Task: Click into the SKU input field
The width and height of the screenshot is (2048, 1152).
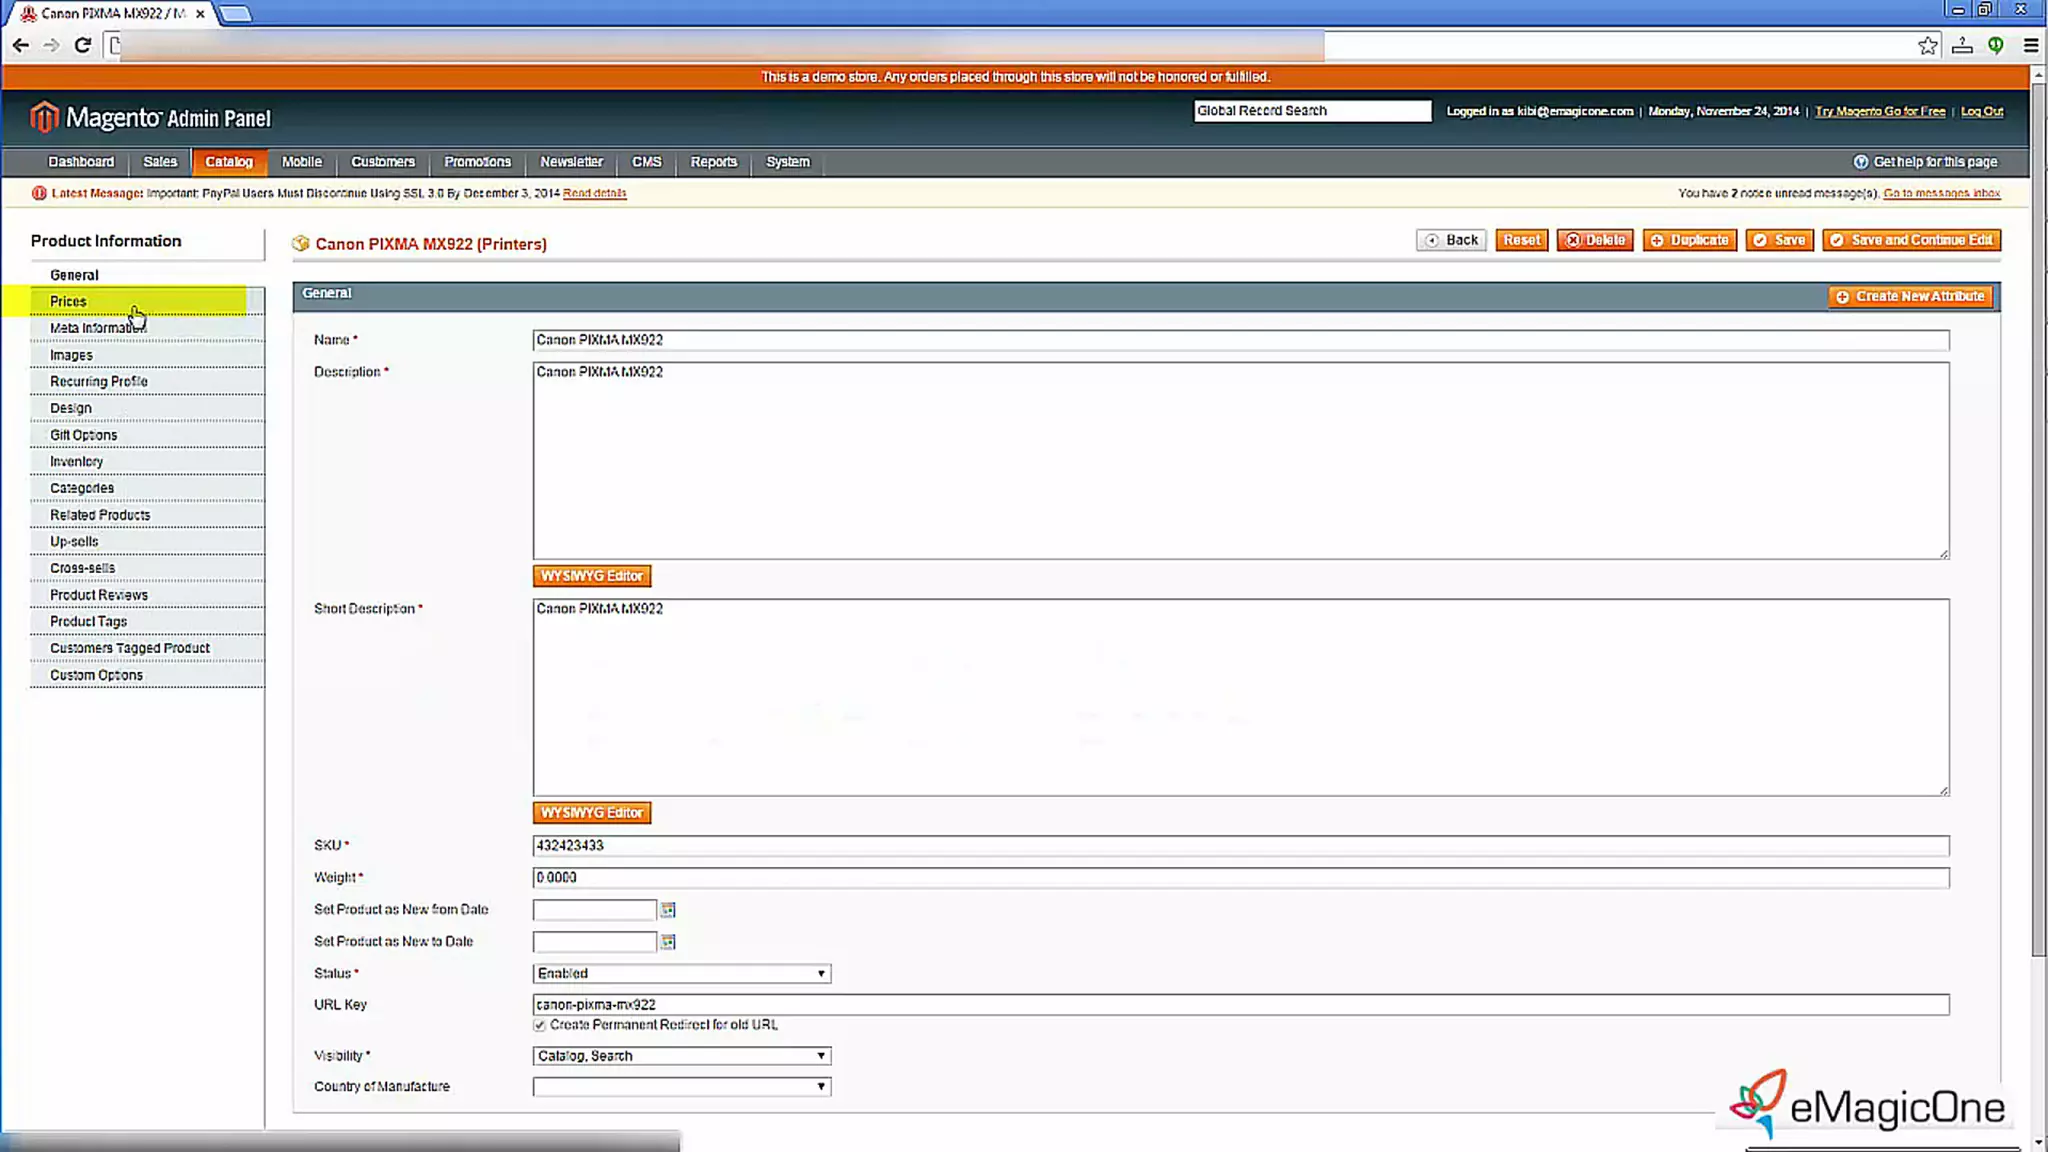Action: pyautogui.click(x=1240, y=846)
